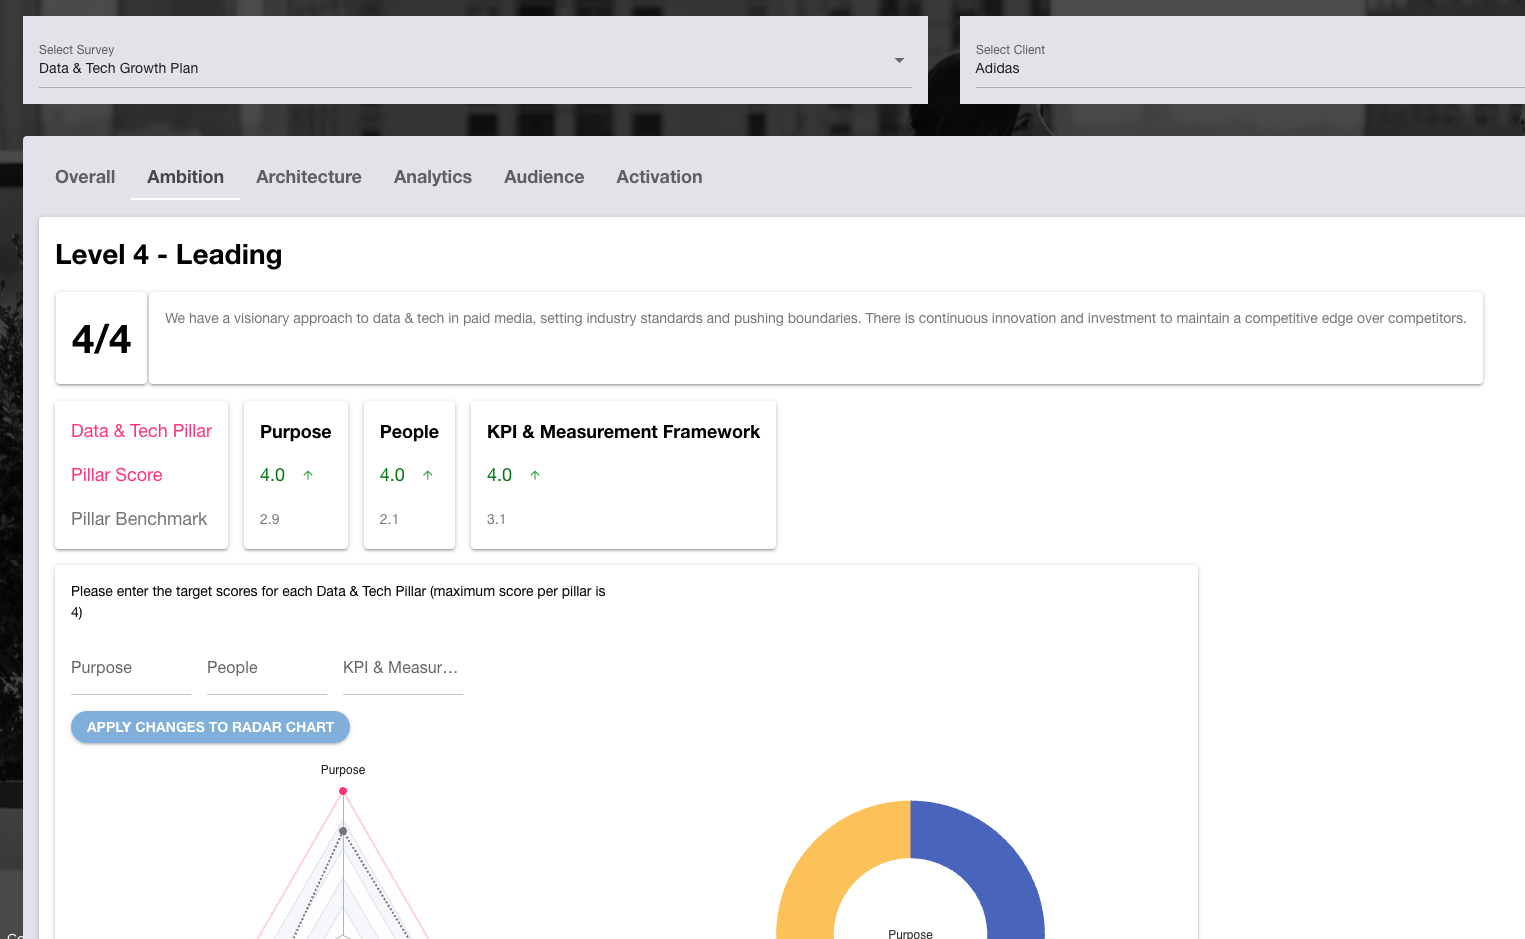Focus the Purpose target score input
Screen dimensions: 1525x939
coord(131,669)
